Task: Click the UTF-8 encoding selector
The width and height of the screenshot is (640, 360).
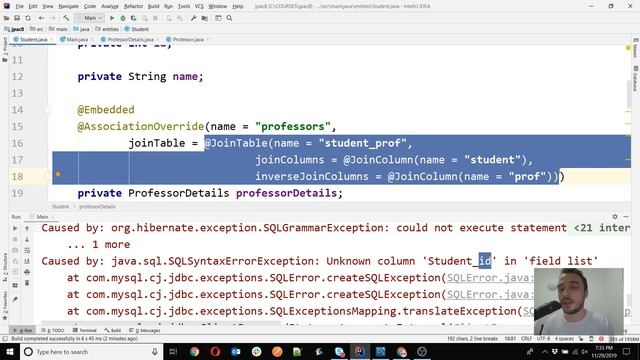Action: click(x=543, y=339)
